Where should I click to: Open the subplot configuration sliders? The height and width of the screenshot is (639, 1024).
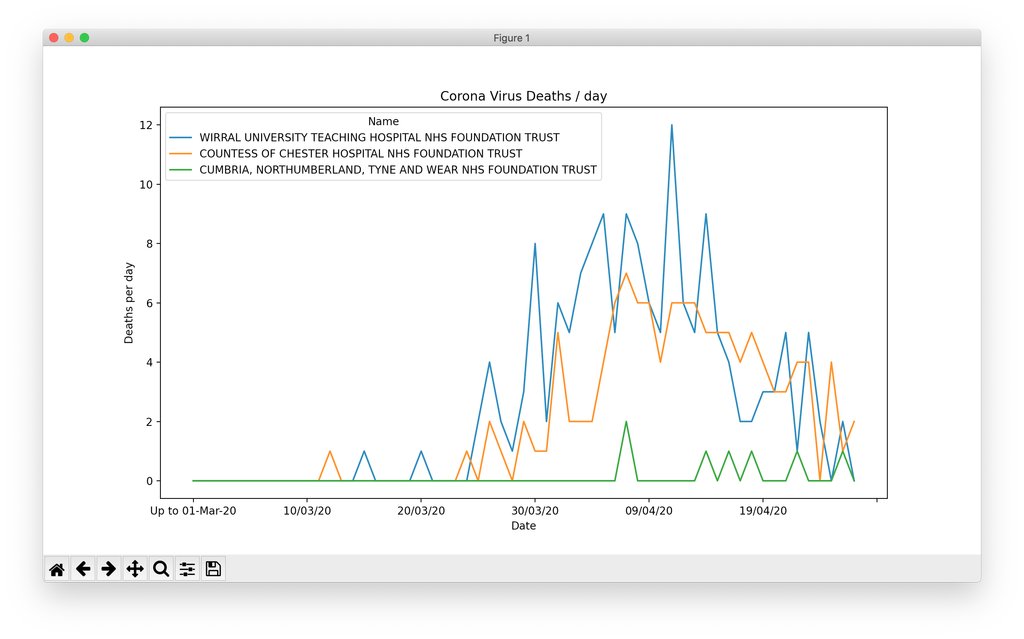click(x=187, y=568)
